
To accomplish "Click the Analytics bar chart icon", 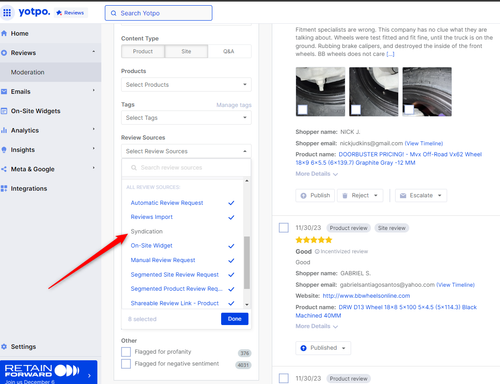I will (x=4, y=130).
